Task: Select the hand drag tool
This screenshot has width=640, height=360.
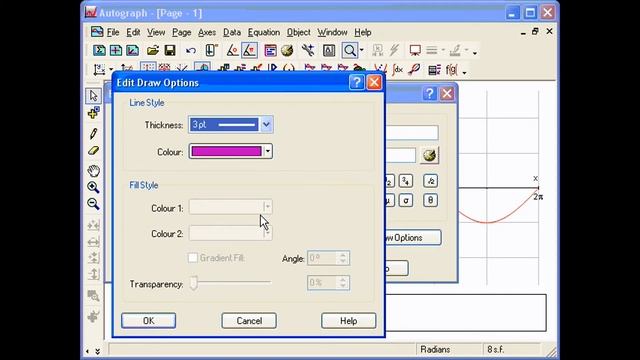Action: click(93, 170)
